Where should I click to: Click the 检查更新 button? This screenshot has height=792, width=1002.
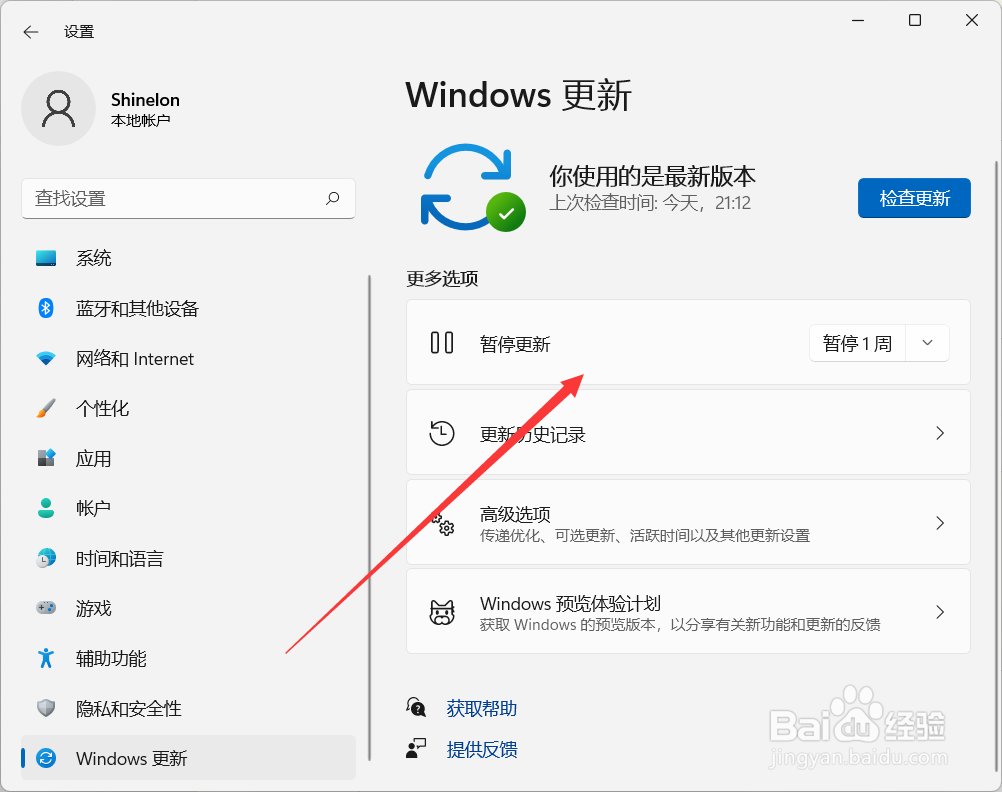(914, 198)
